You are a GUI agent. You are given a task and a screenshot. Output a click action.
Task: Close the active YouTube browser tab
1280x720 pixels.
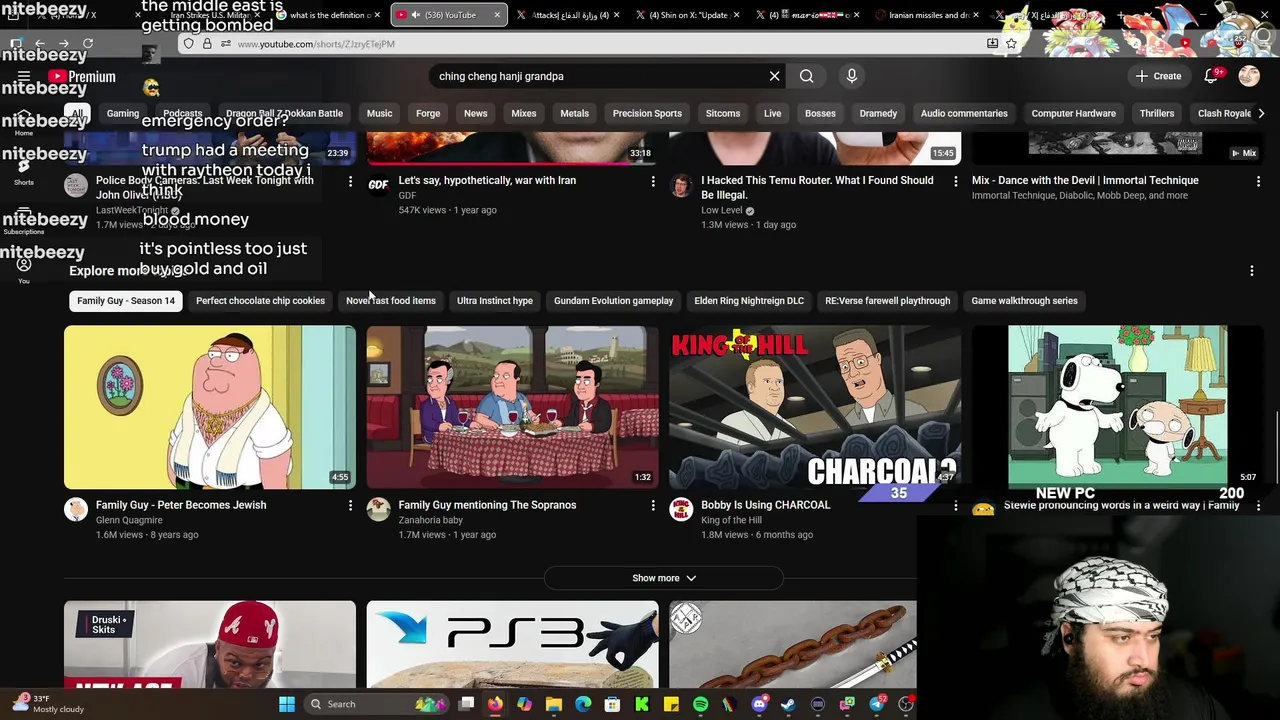coord(497,15)
